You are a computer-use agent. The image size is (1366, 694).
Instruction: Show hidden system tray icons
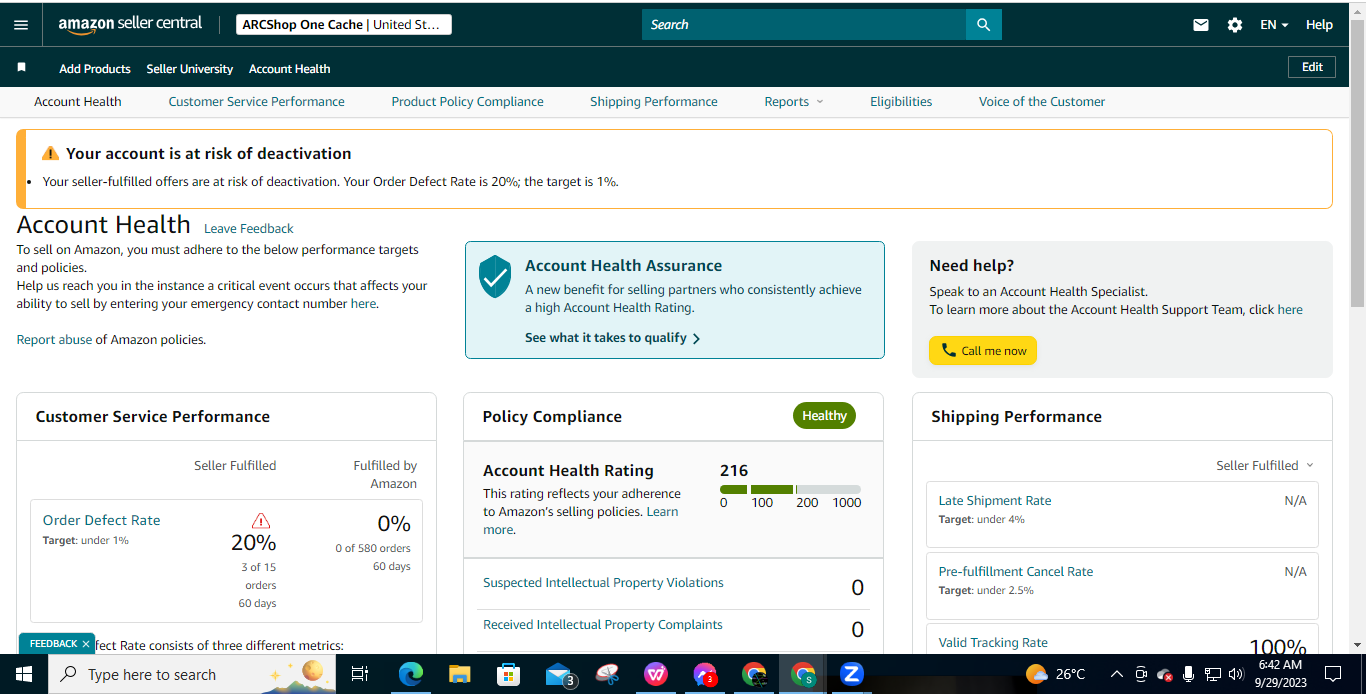coord(1116,674)
